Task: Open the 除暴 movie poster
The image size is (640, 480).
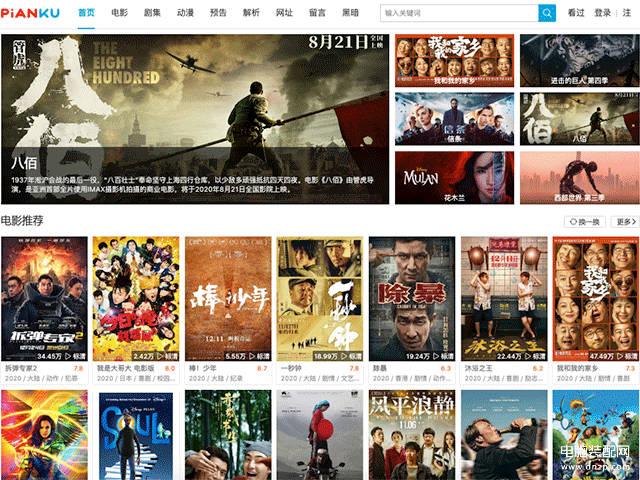Action: (x=412, y=299)
